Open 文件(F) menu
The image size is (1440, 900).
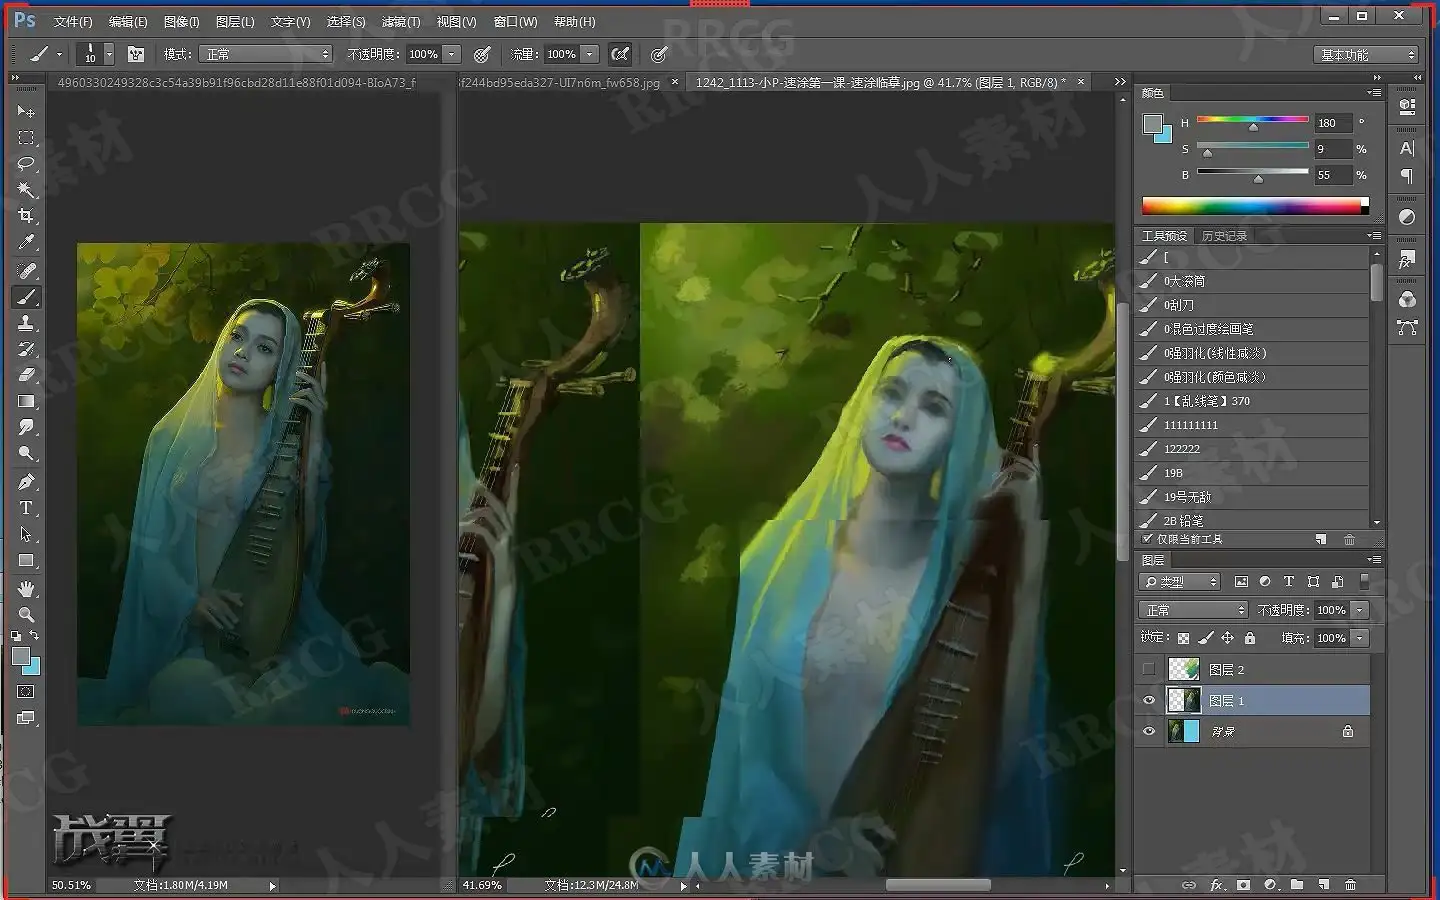pyautogui.click(x=72, y=21)
